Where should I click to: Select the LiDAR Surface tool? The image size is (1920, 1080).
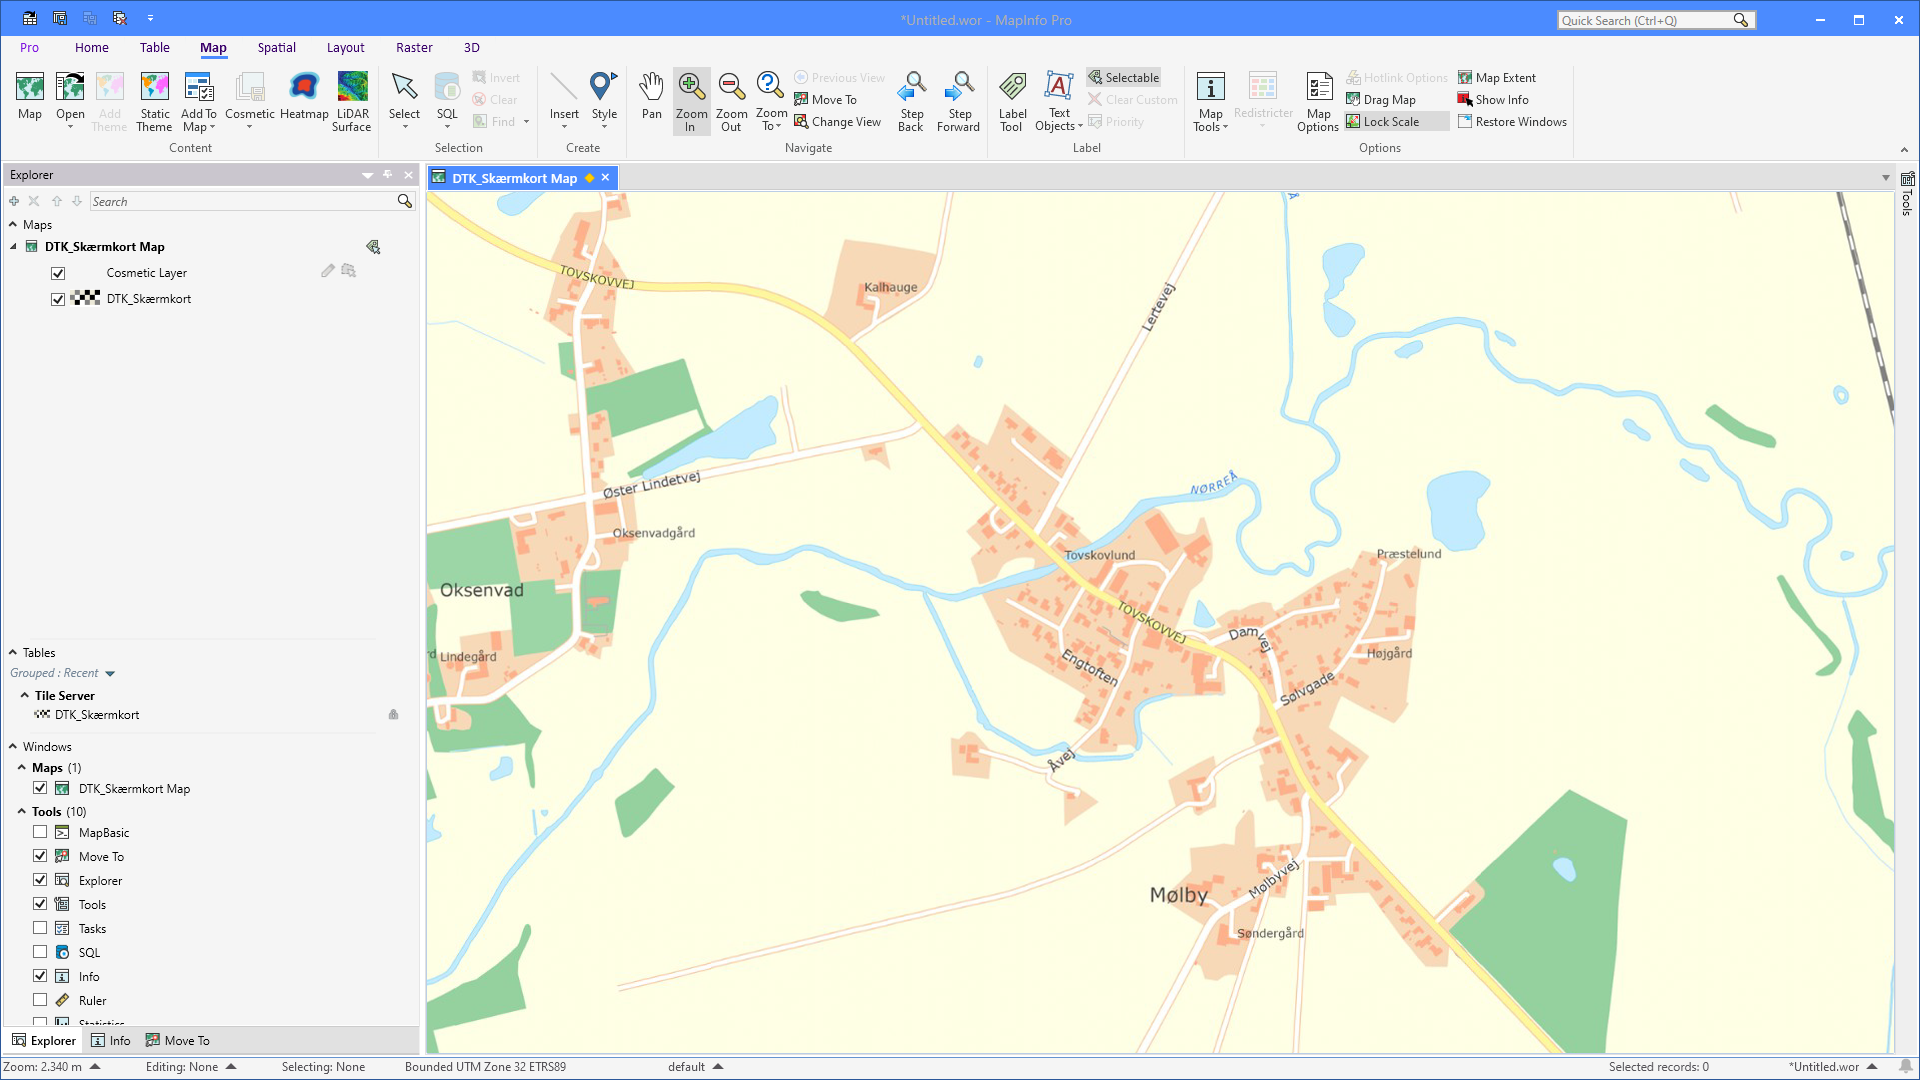pos(352,98)
